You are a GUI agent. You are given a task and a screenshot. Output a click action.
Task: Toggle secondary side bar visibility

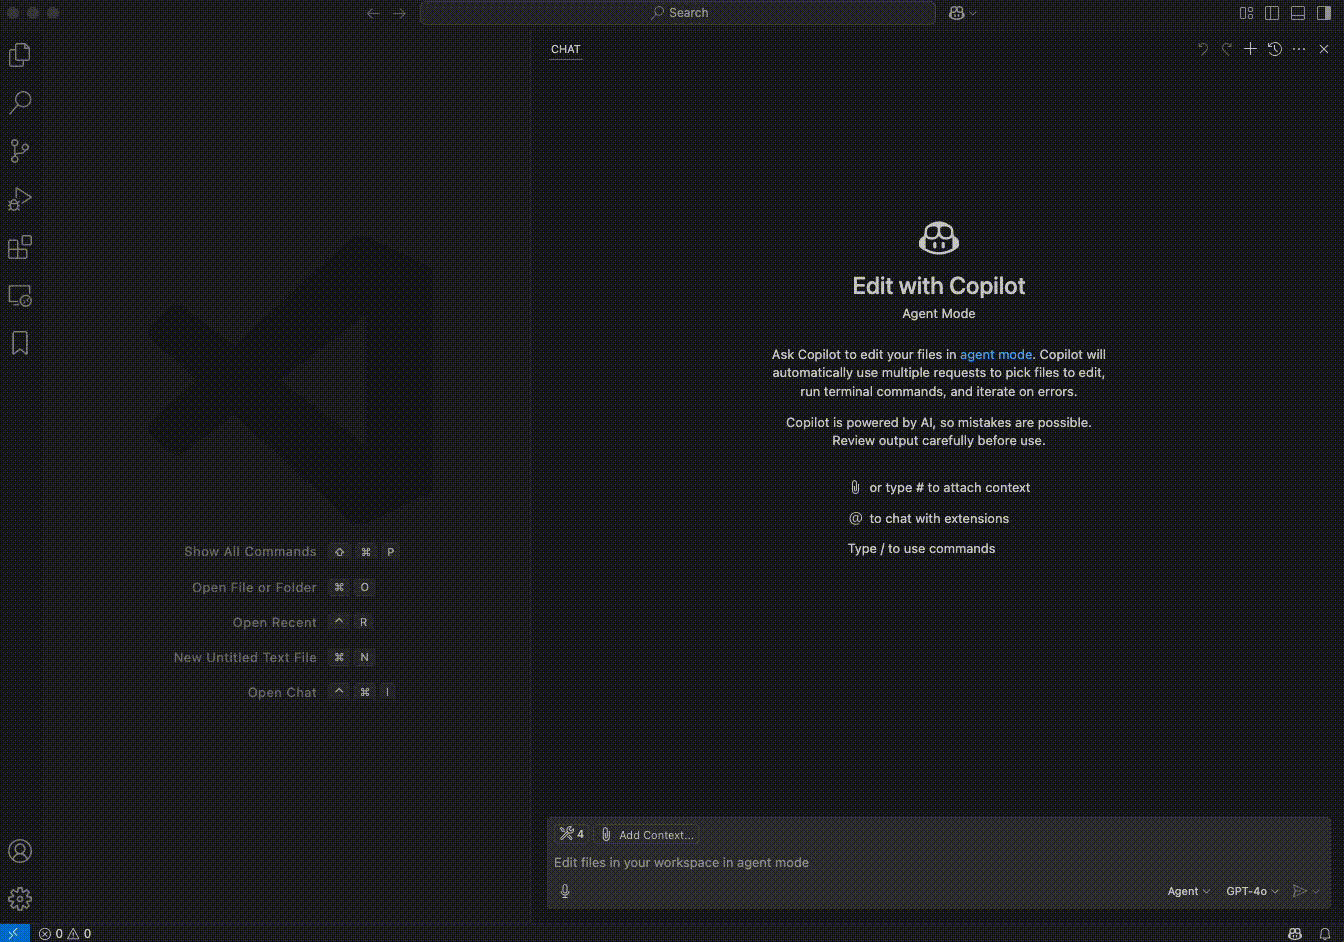[x=1324, y=13]
